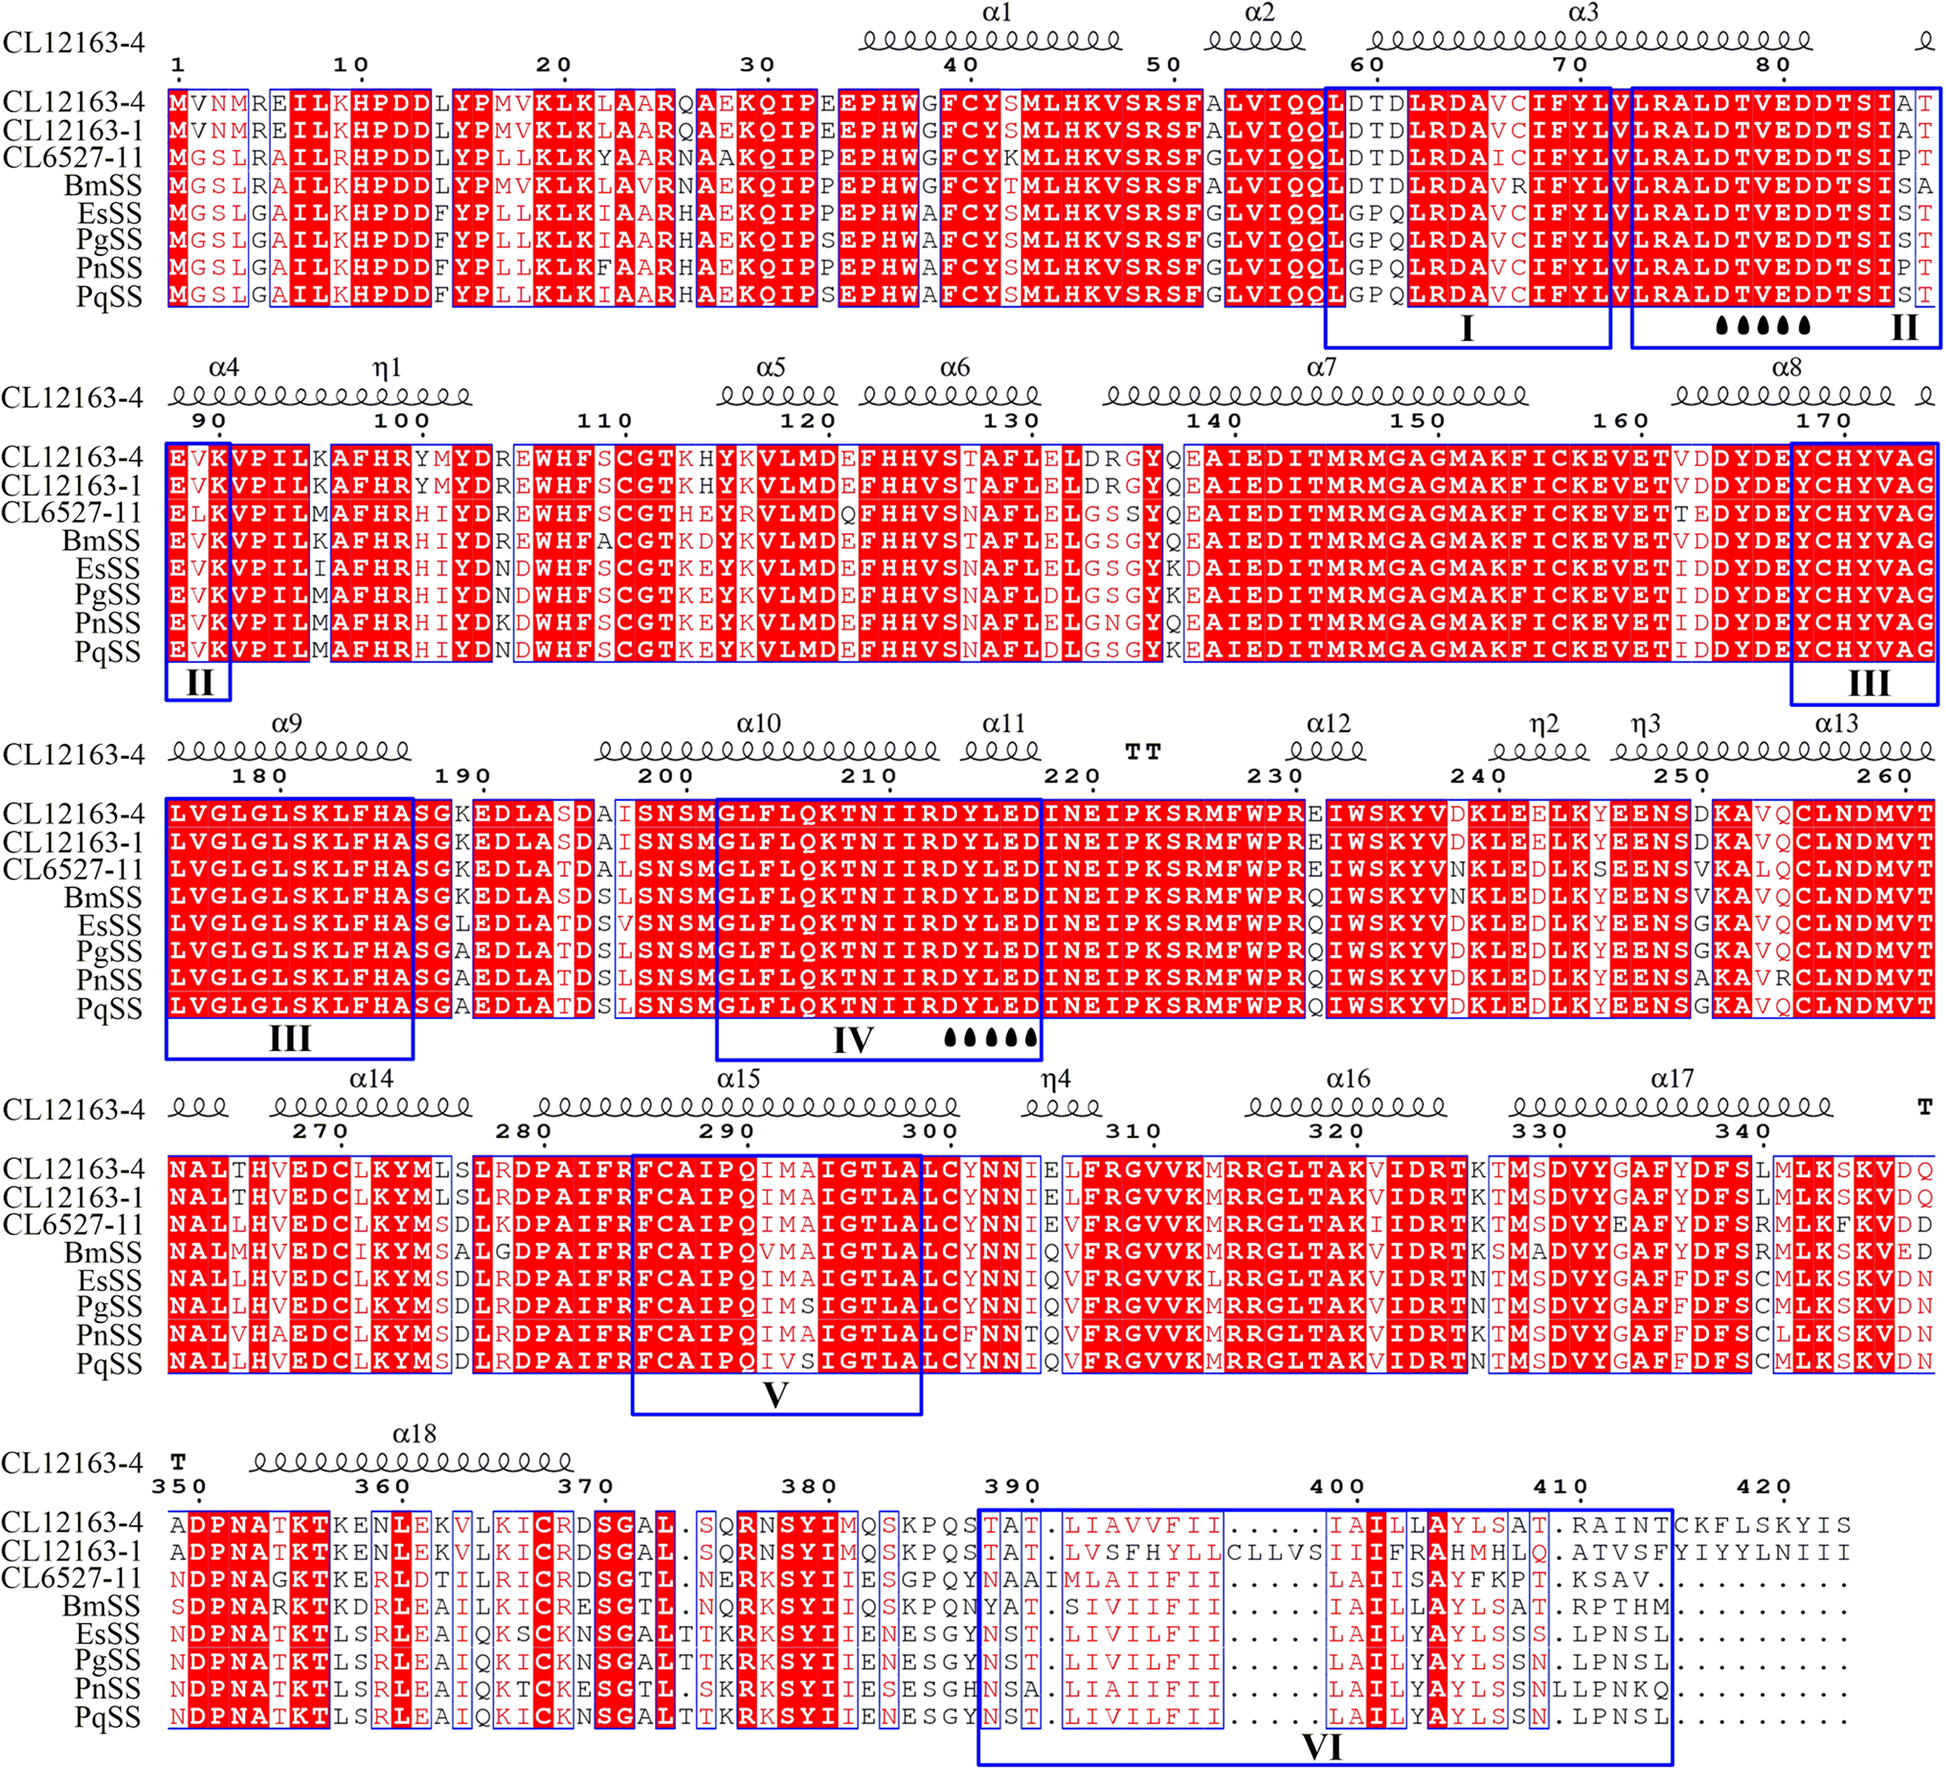Select the motif VI label
Screen dimensions: 1946x1770
pos(1322,1747)
